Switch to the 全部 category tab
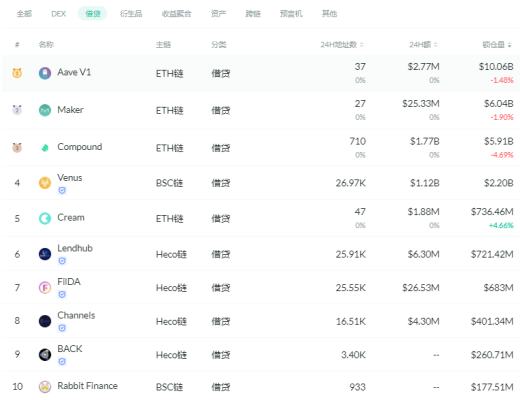The width and height of the screenshot is (520, 400). point(24,13)
